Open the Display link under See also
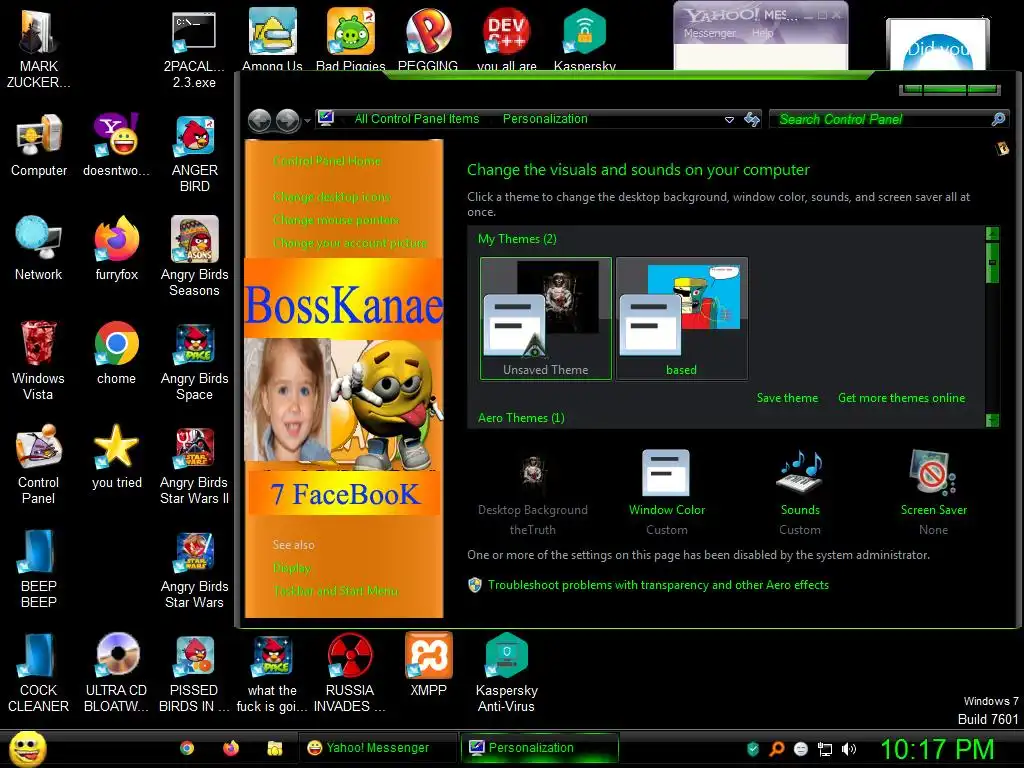 click(291, 568)
